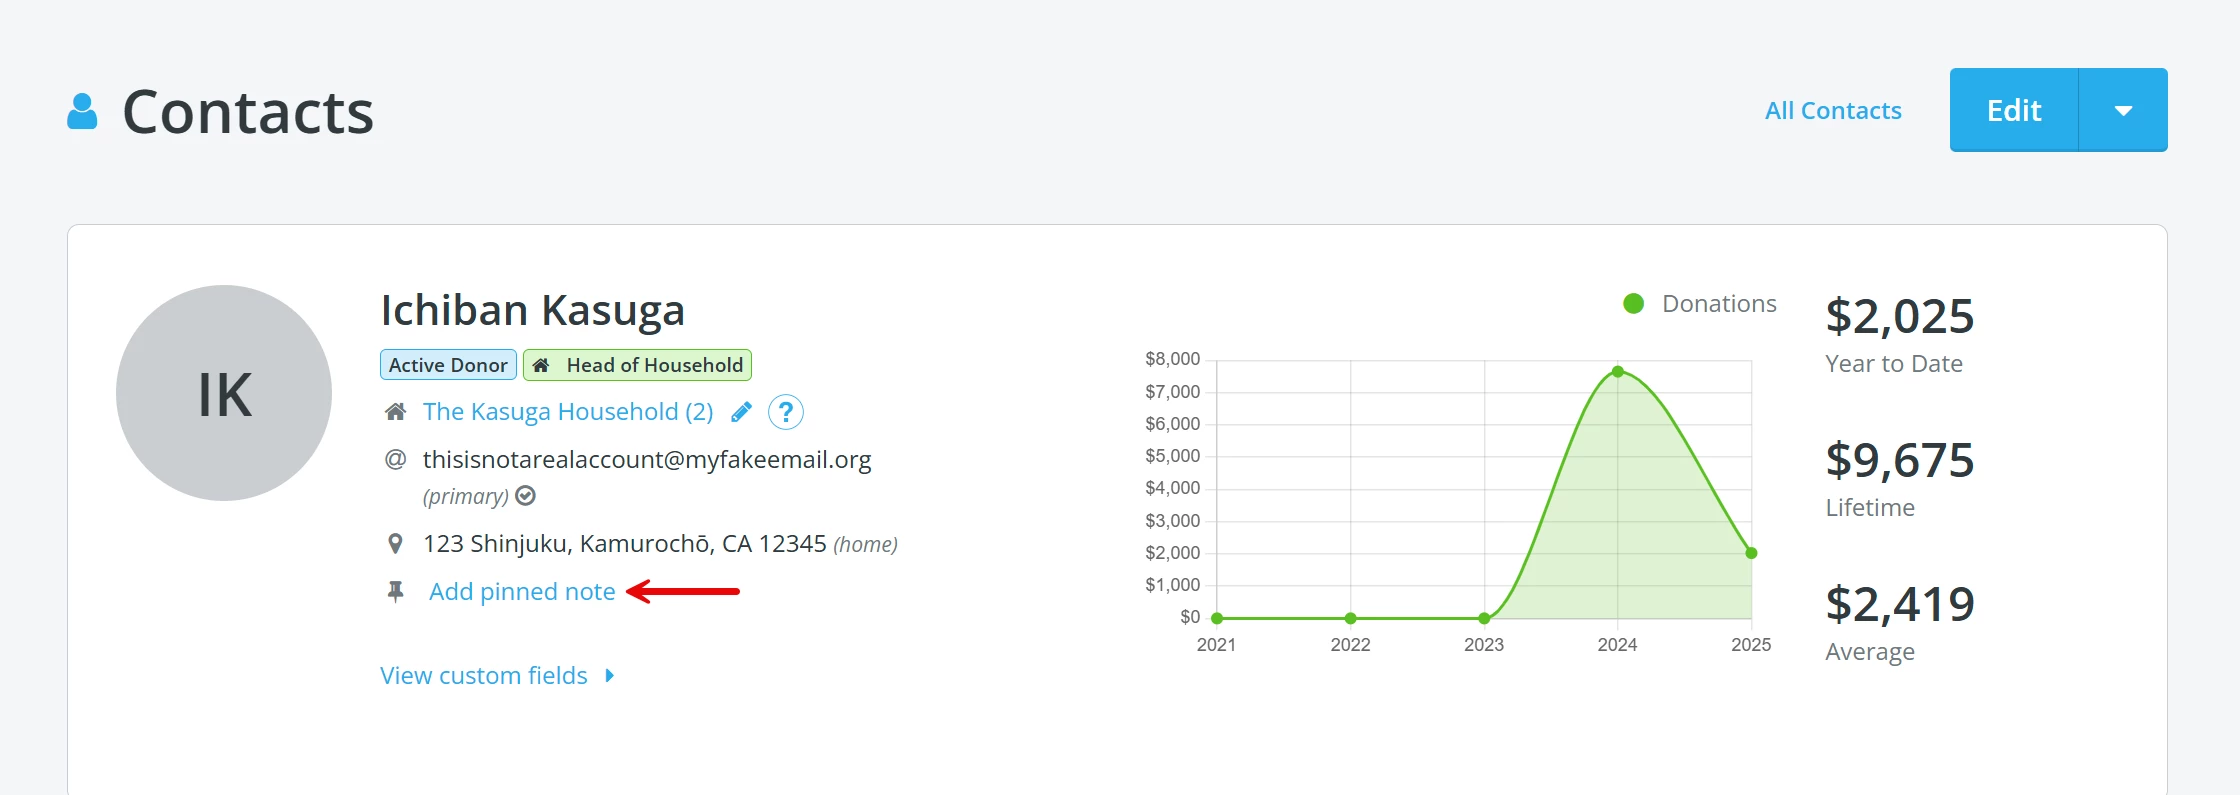Click the Average label
This screenshot has width=2240, height=795.
click(x=1870, y=652)
